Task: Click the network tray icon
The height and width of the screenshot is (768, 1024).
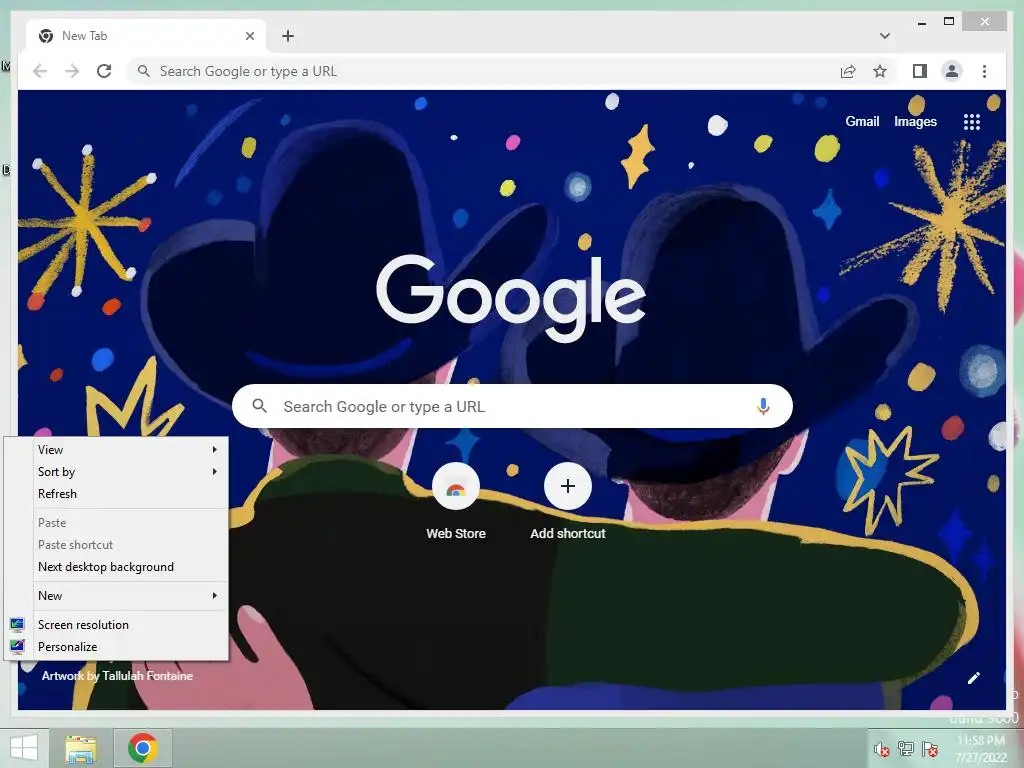Action: click(906, 749)
